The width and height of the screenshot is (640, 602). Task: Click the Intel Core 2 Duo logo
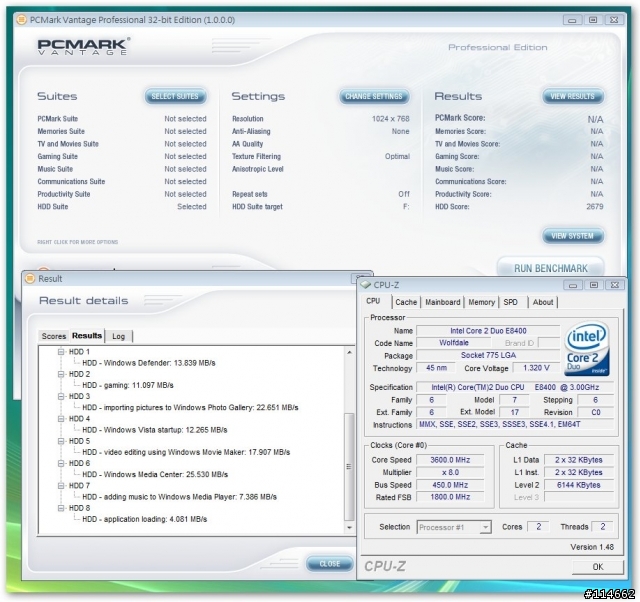587,349
